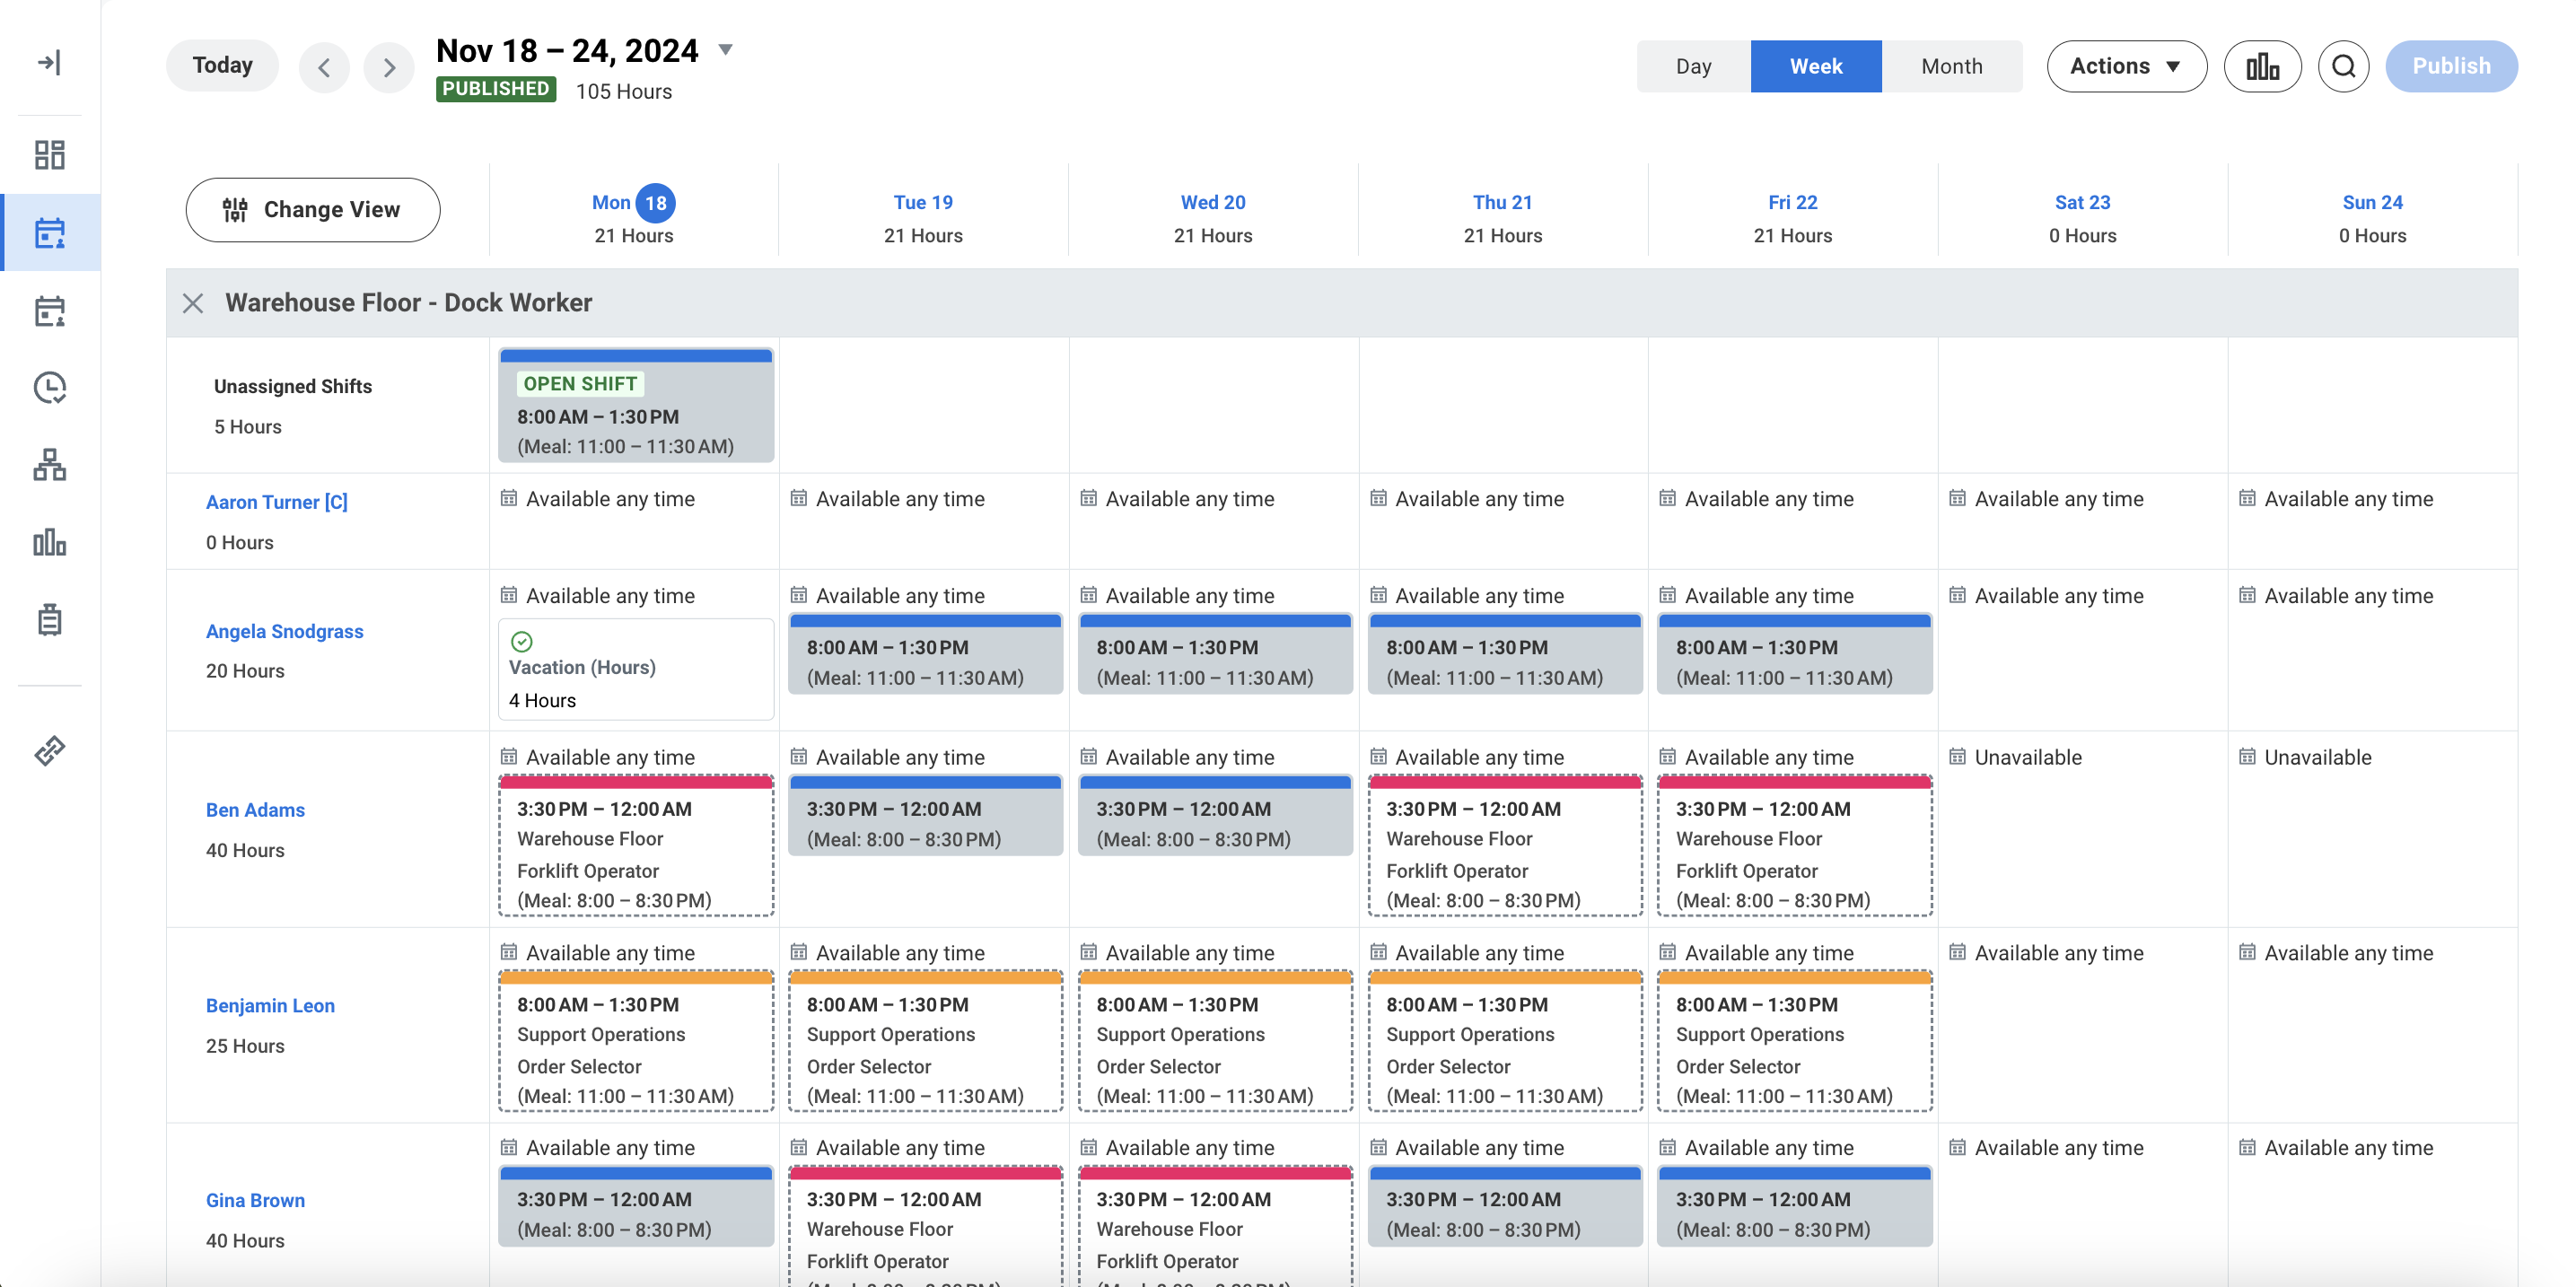
Task: Click the time clock icon in the sidebar
Action: point(50,387)
